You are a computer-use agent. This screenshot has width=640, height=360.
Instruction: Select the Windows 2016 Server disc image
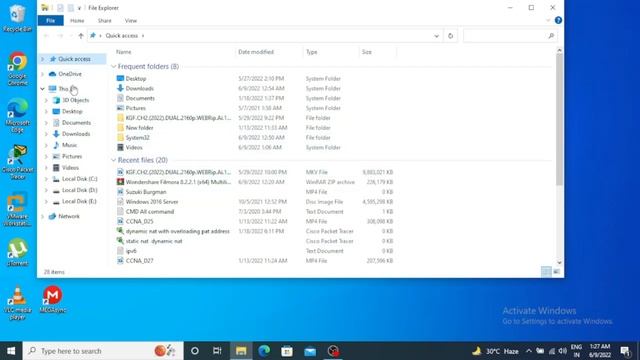coord(152,202)
